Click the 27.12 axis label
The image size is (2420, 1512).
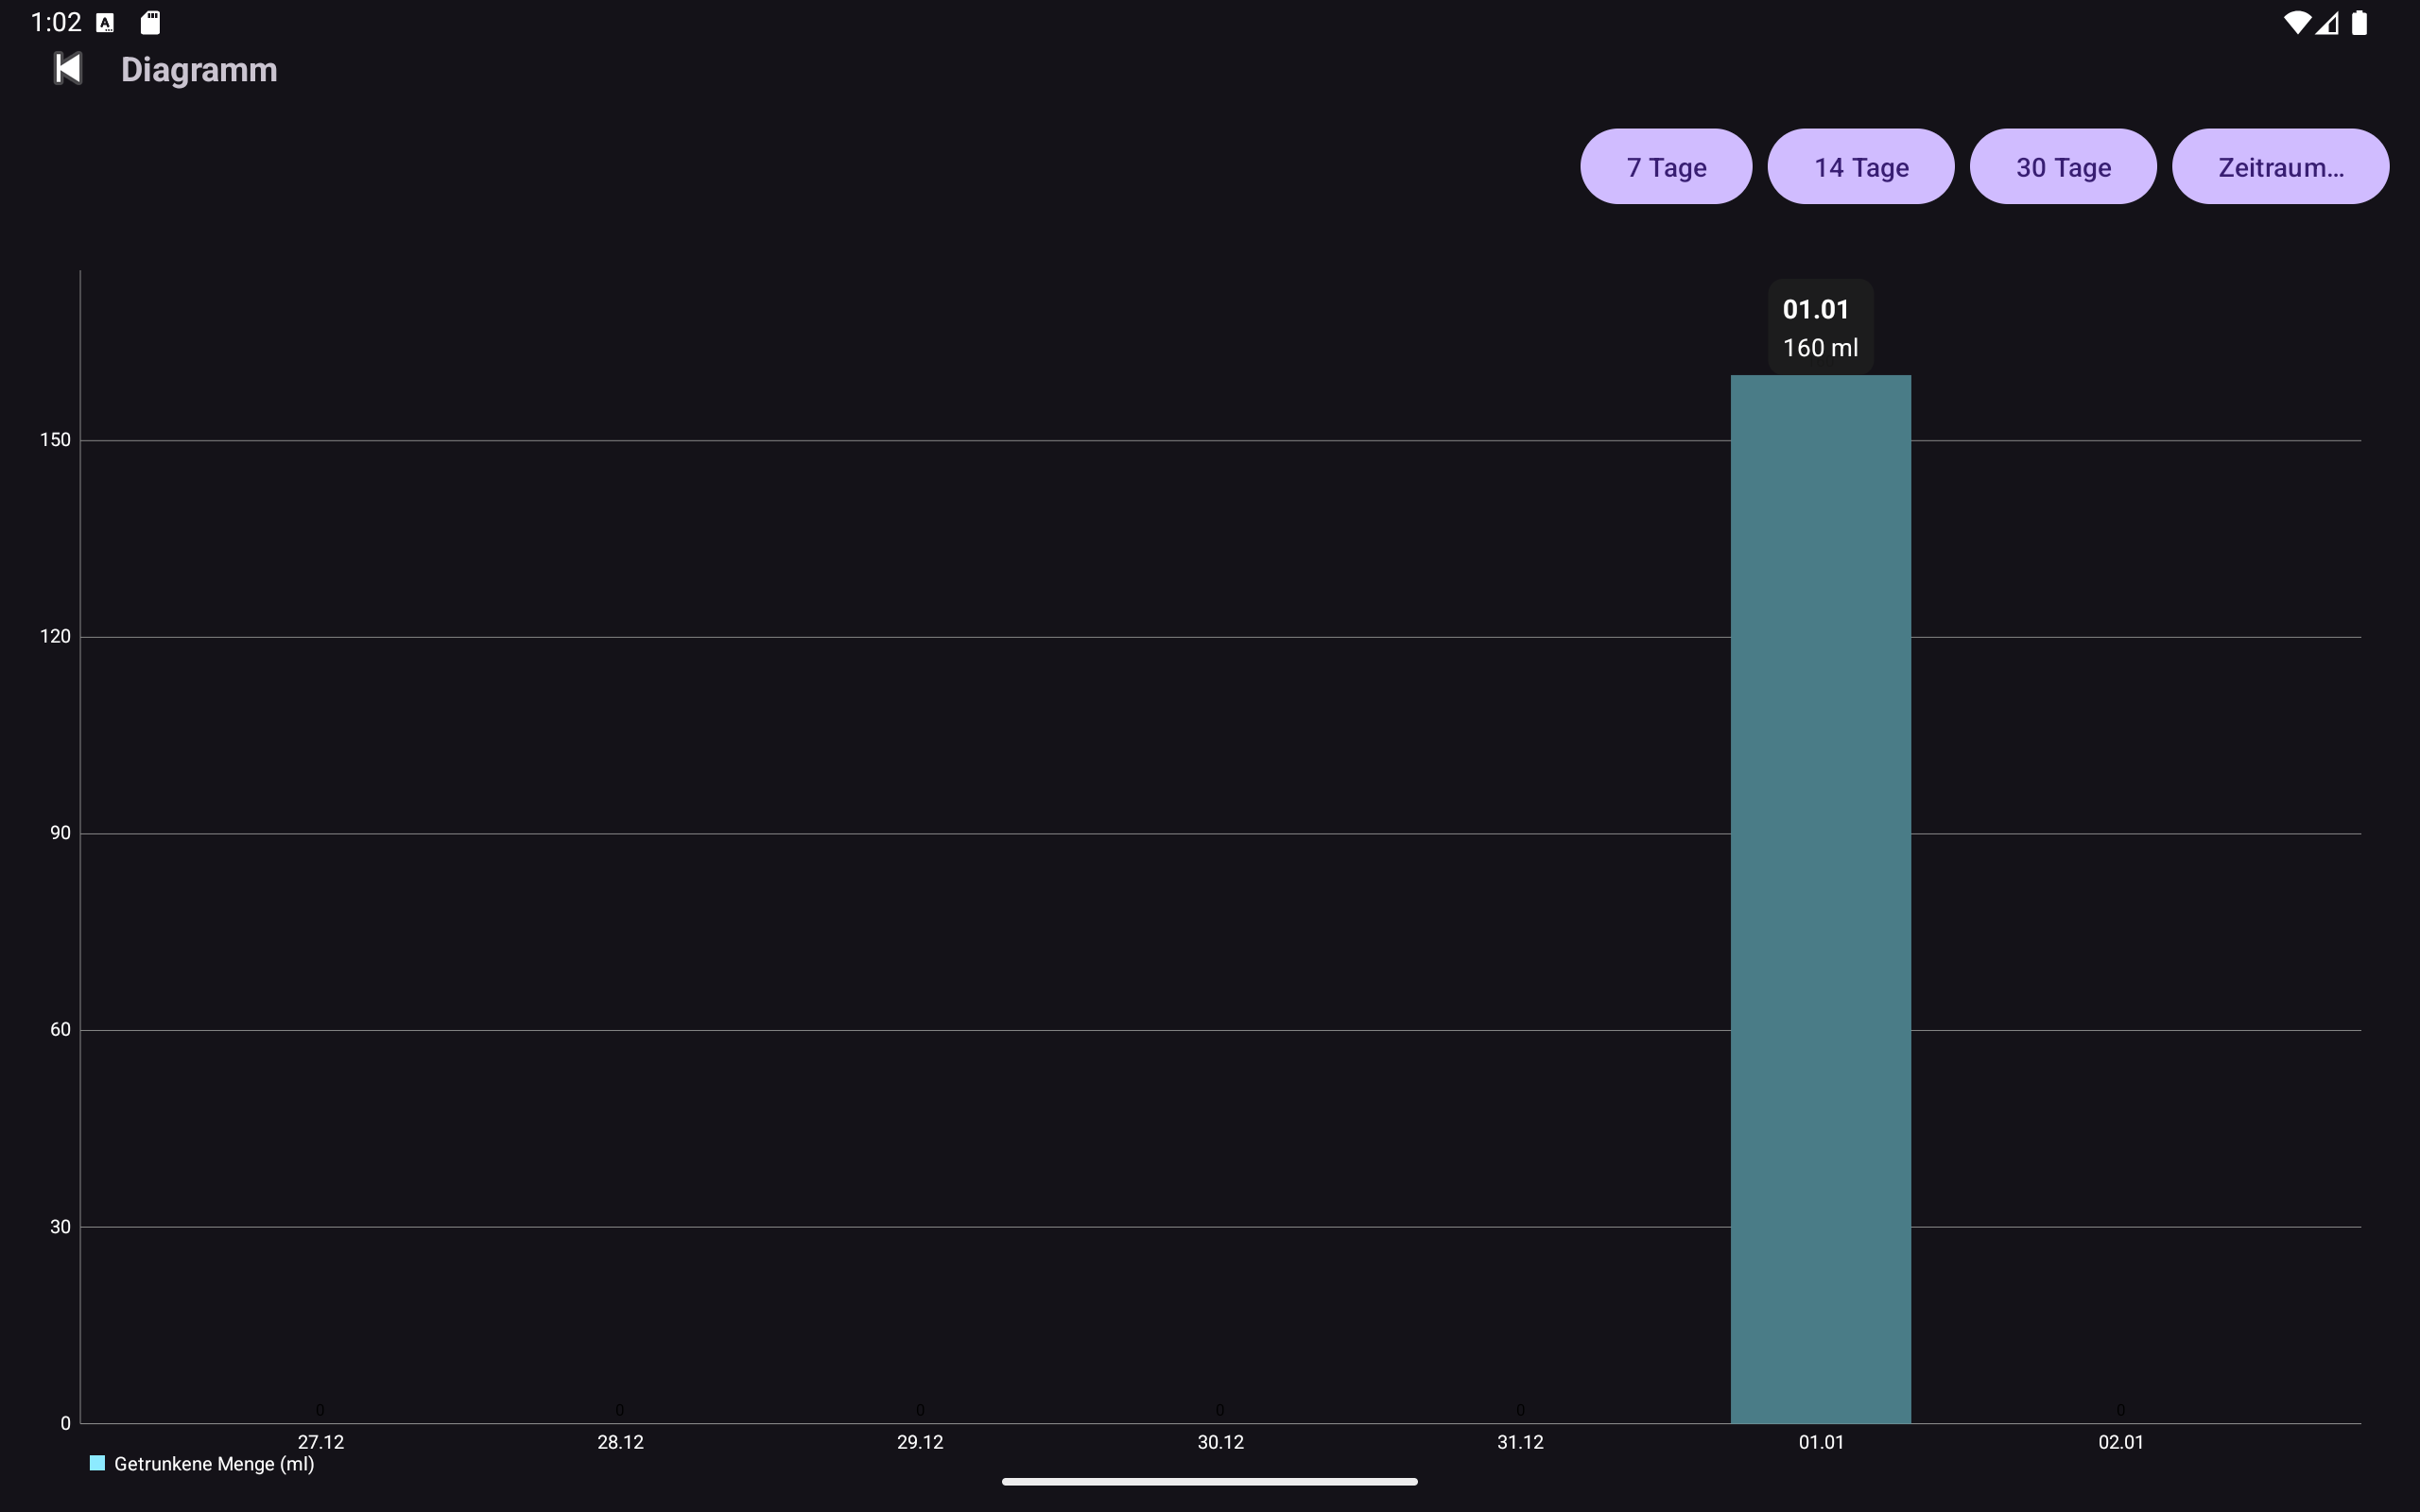[319, 1441]
